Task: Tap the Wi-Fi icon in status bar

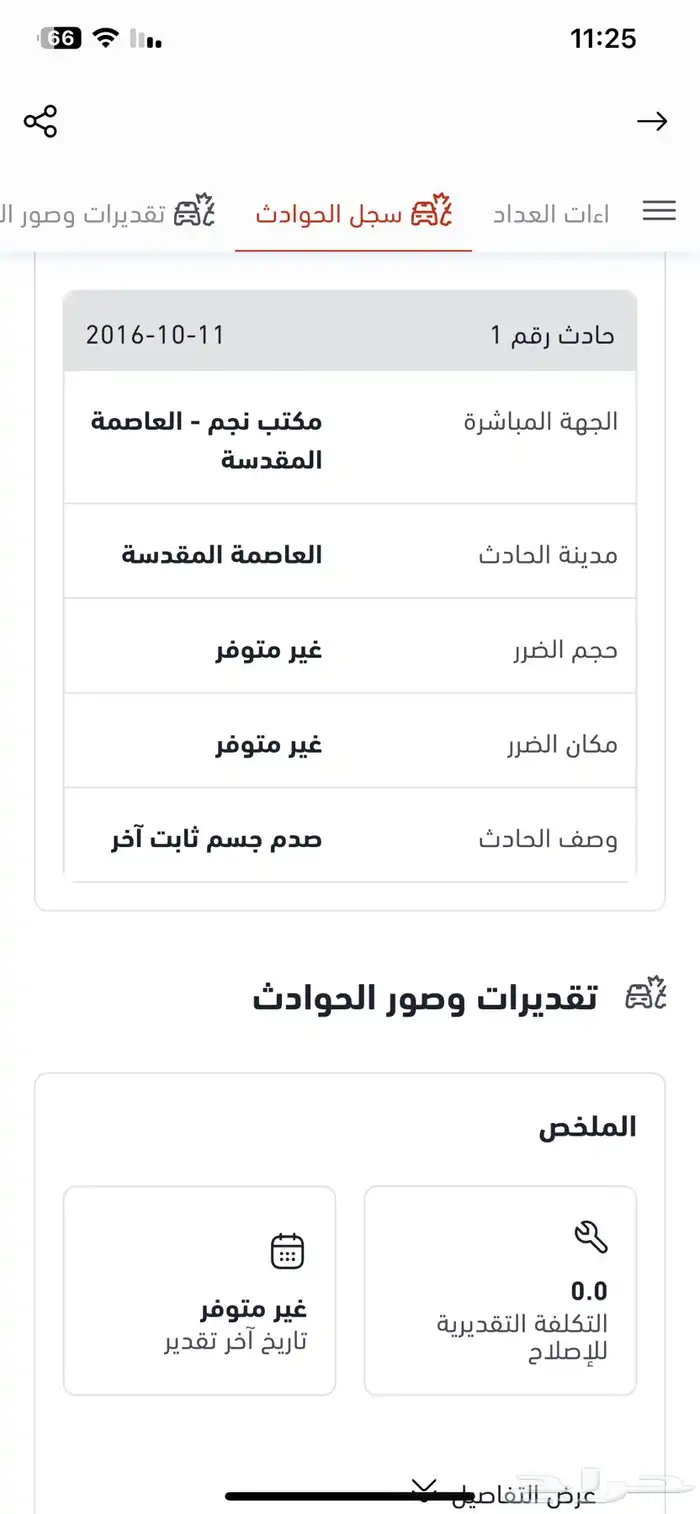Action: point(105,38)
